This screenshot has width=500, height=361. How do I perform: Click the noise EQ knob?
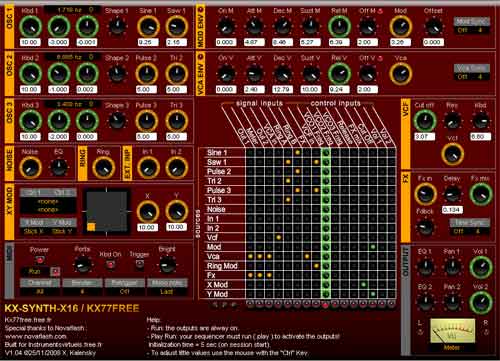pyautogui.click(x=59, y=167)
